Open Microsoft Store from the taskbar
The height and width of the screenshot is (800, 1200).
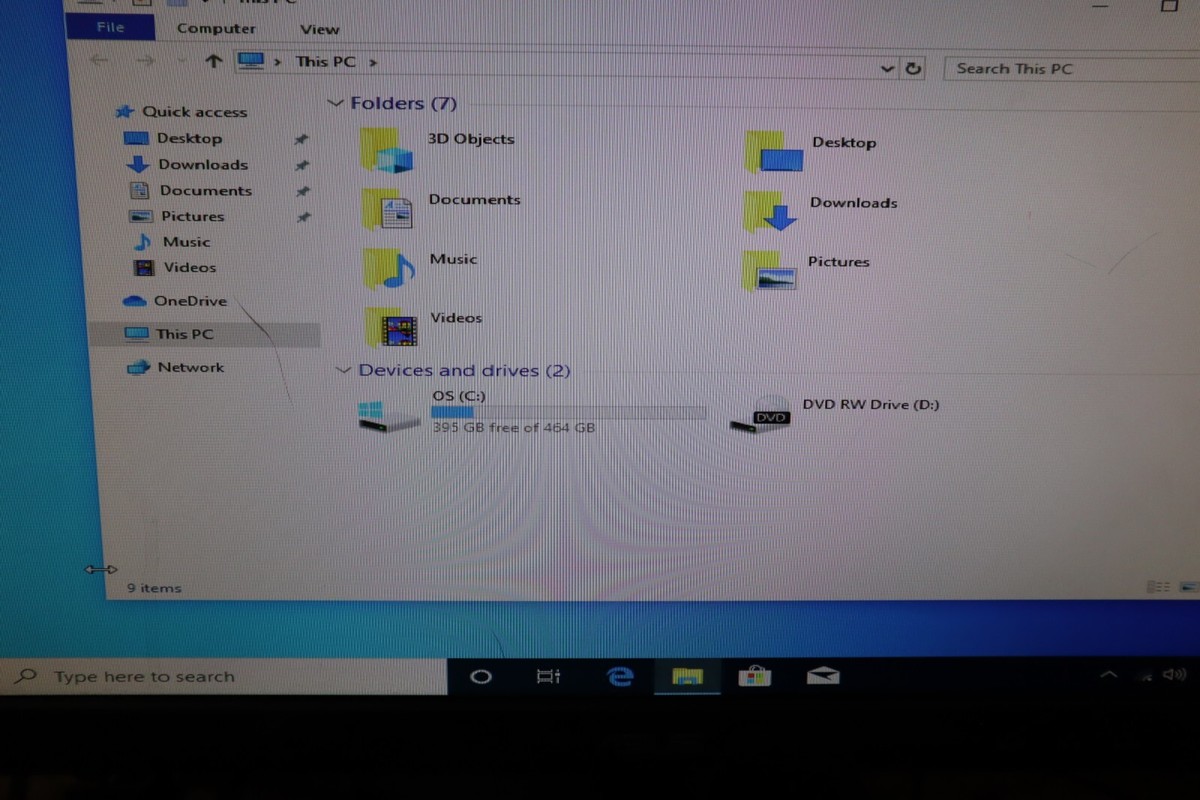tap(755, 677)
